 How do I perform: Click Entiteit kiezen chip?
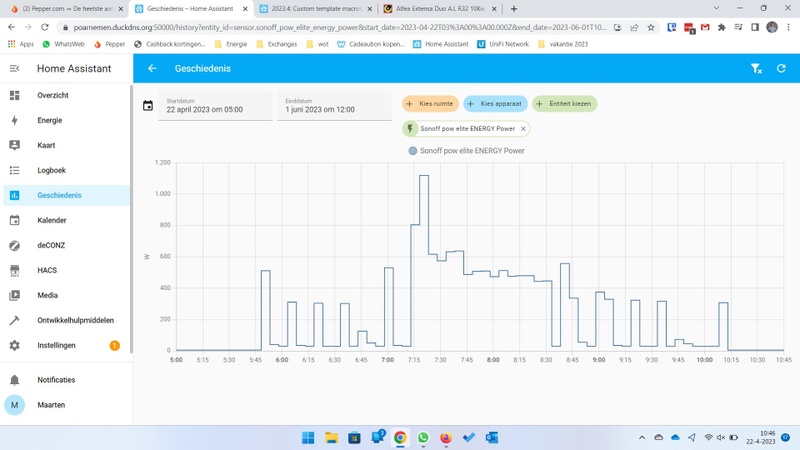pos(564,104)
